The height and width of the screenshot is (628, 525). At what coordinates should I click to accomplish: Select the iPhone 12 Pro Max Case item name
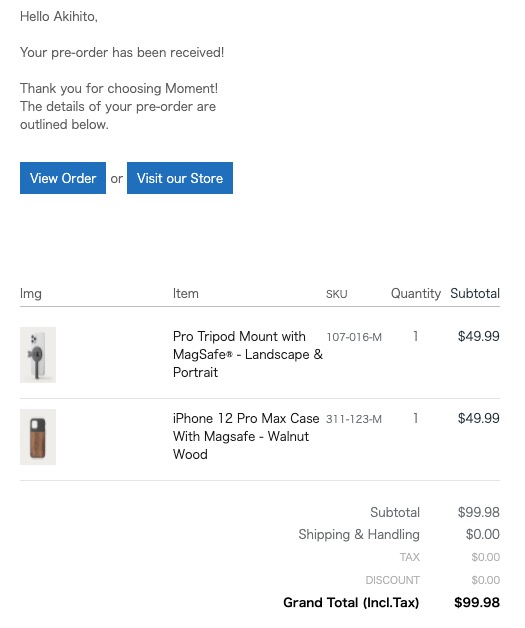(246, 437)
